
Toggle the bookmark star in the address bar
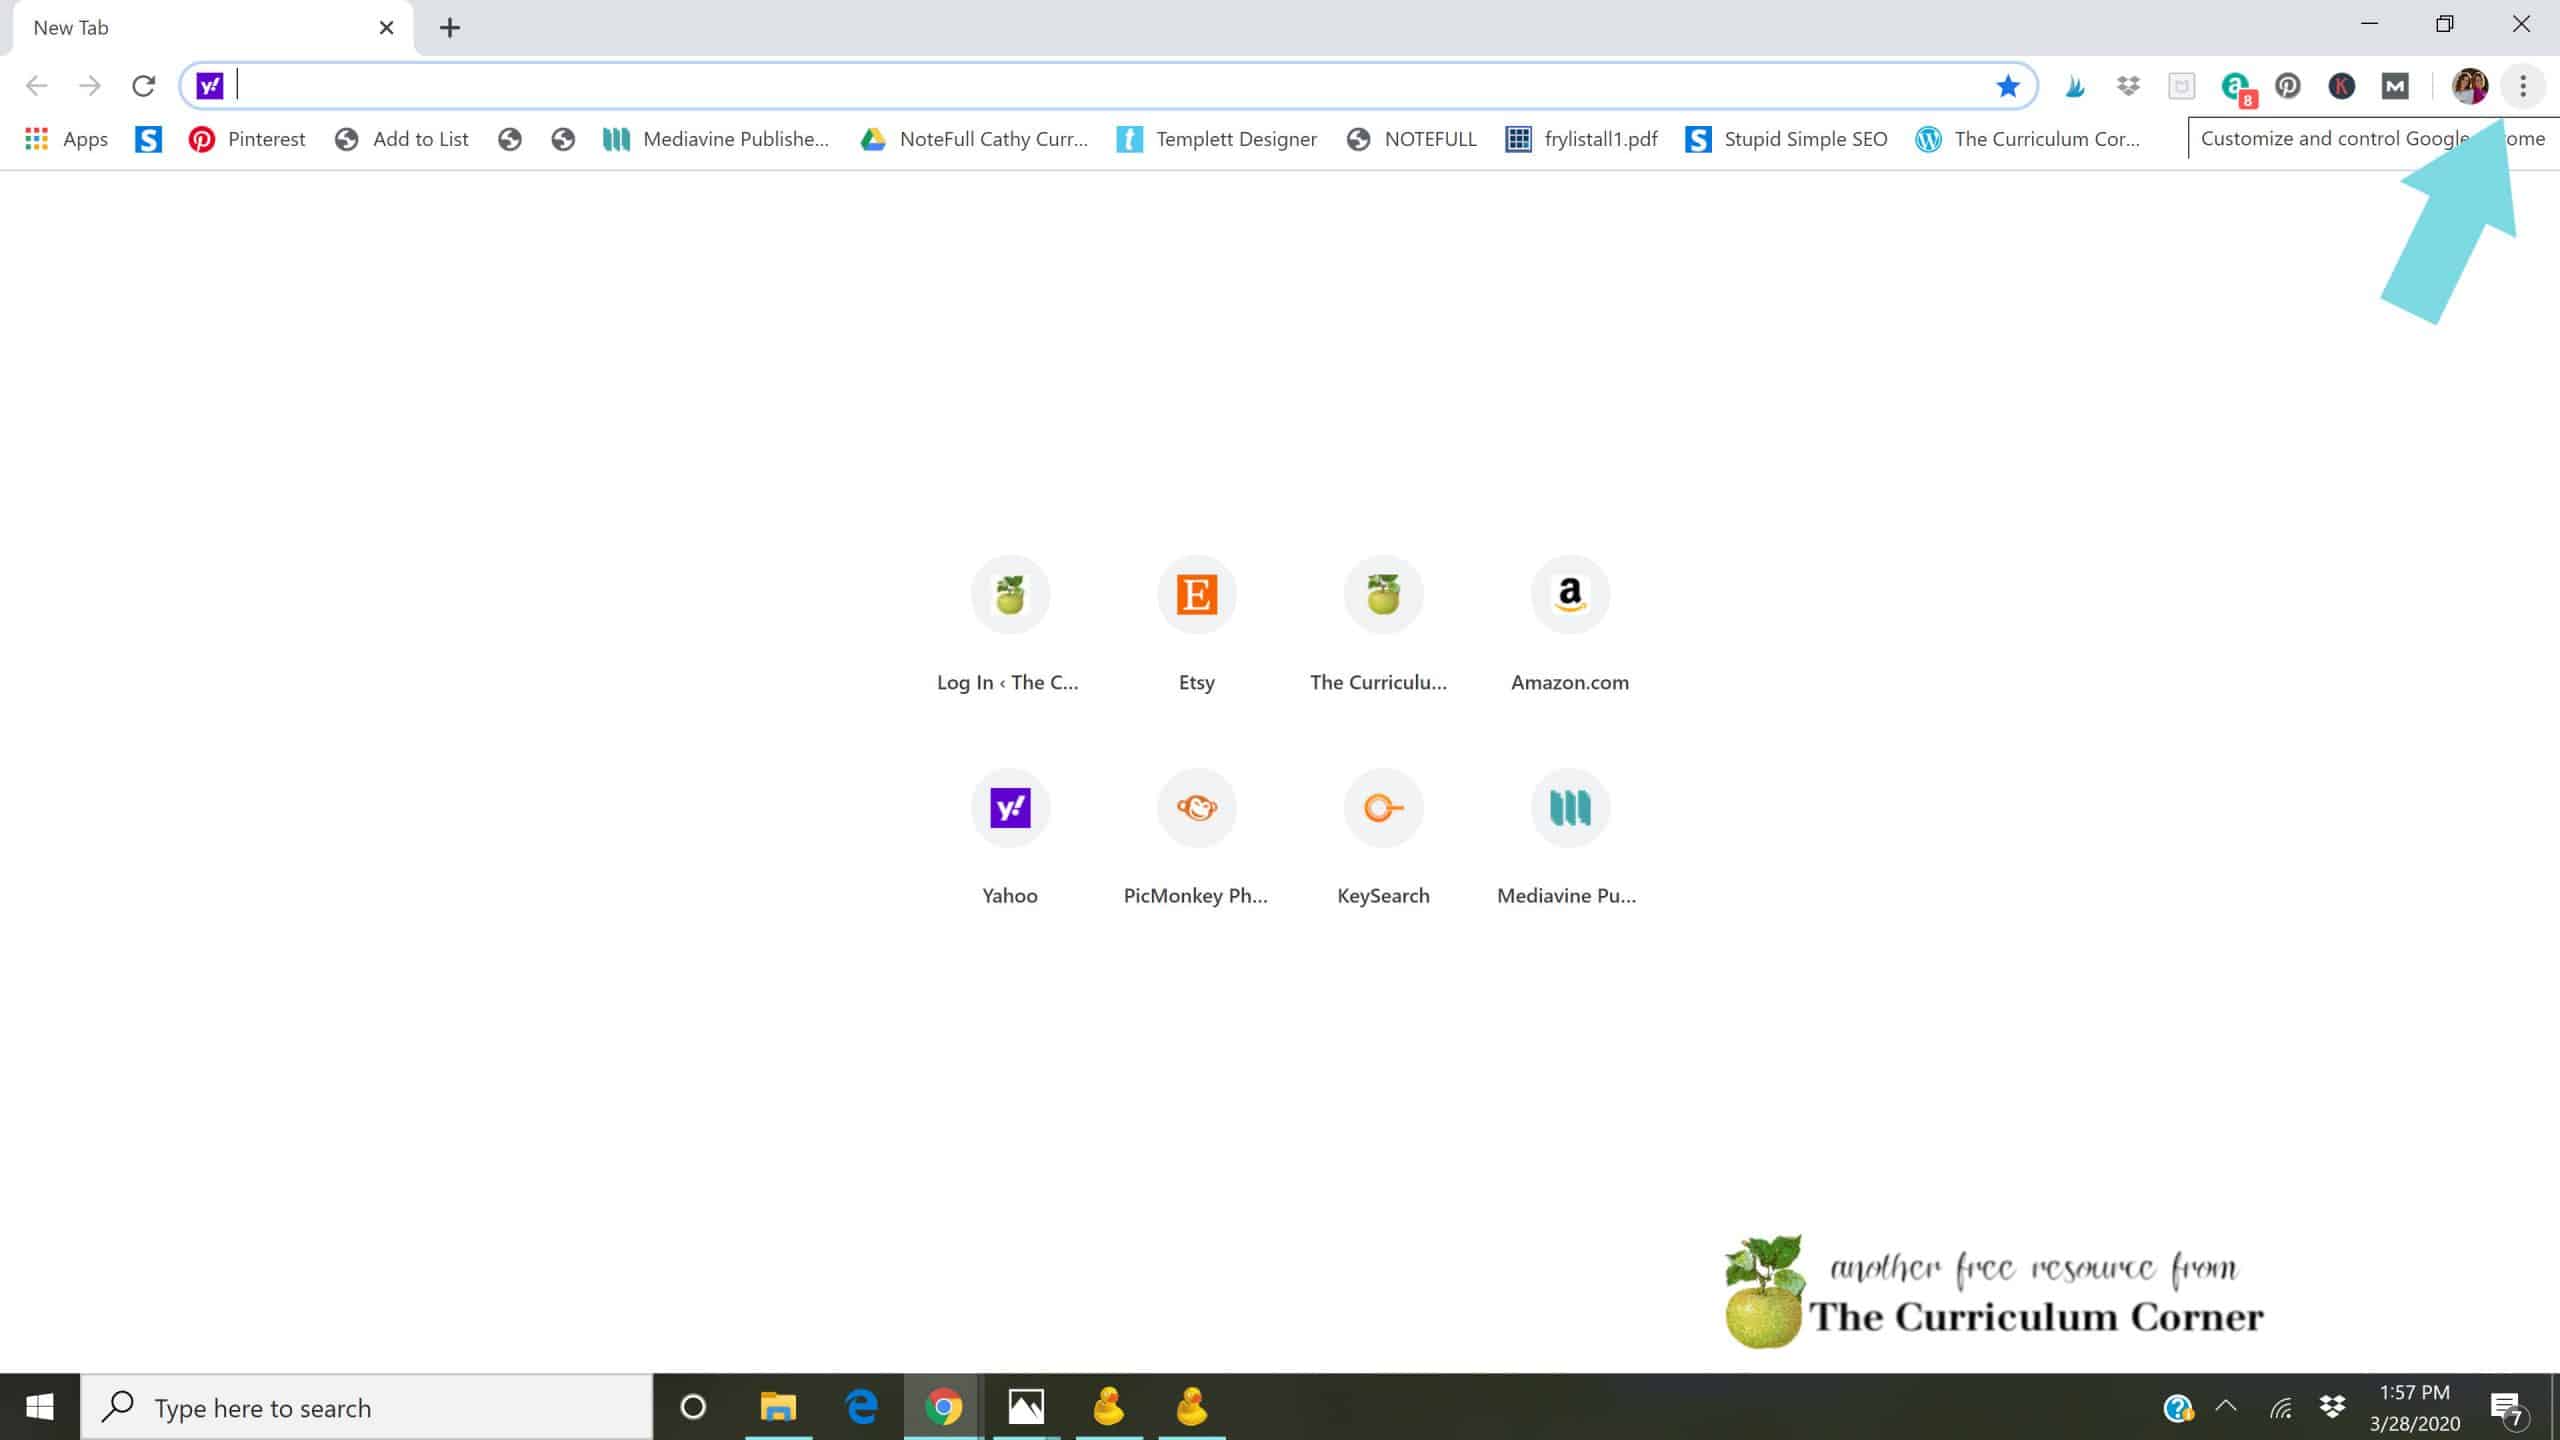click(x=2007, y=86)
